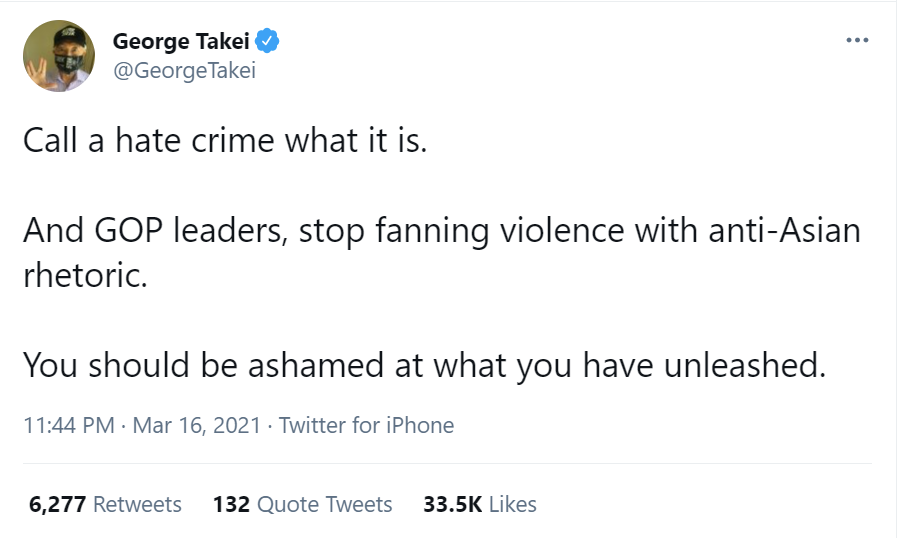
Task: Open the @GeorgeTakei handle link
Action: click(x=184, y=71)
